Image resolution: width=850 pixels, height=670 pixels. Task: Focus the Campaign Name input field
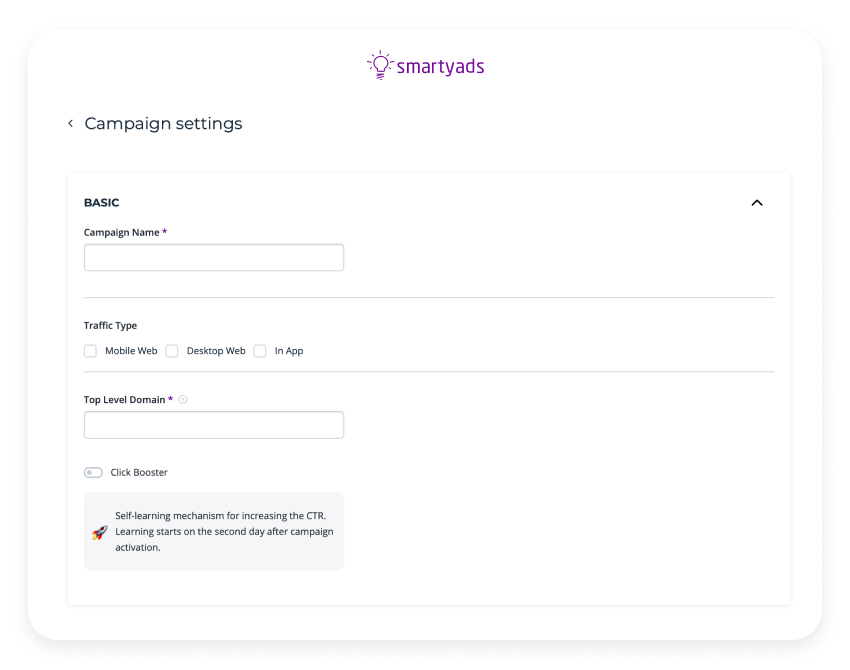pyautogui.click(x=214, y=258)
